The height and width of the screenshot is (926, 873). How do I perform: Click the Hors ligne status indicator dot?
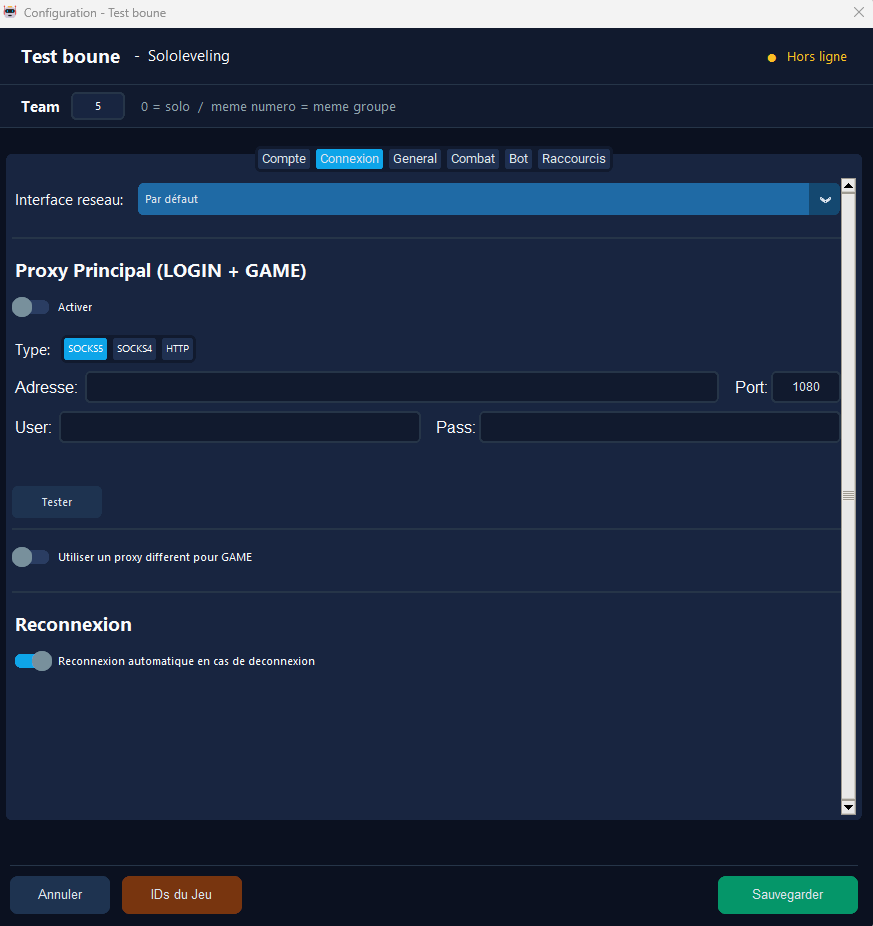pos(771,58)
